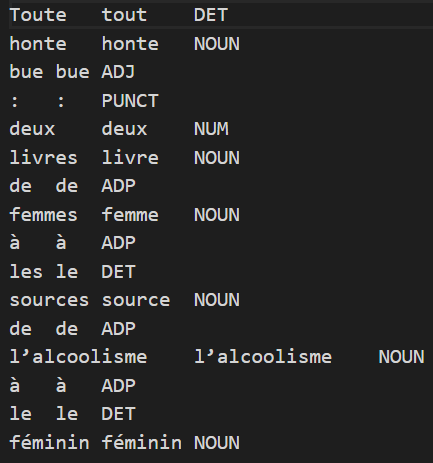The image size is (433, 463).
Task: Click the word Toute in first line
Action: tap(38, 15)
